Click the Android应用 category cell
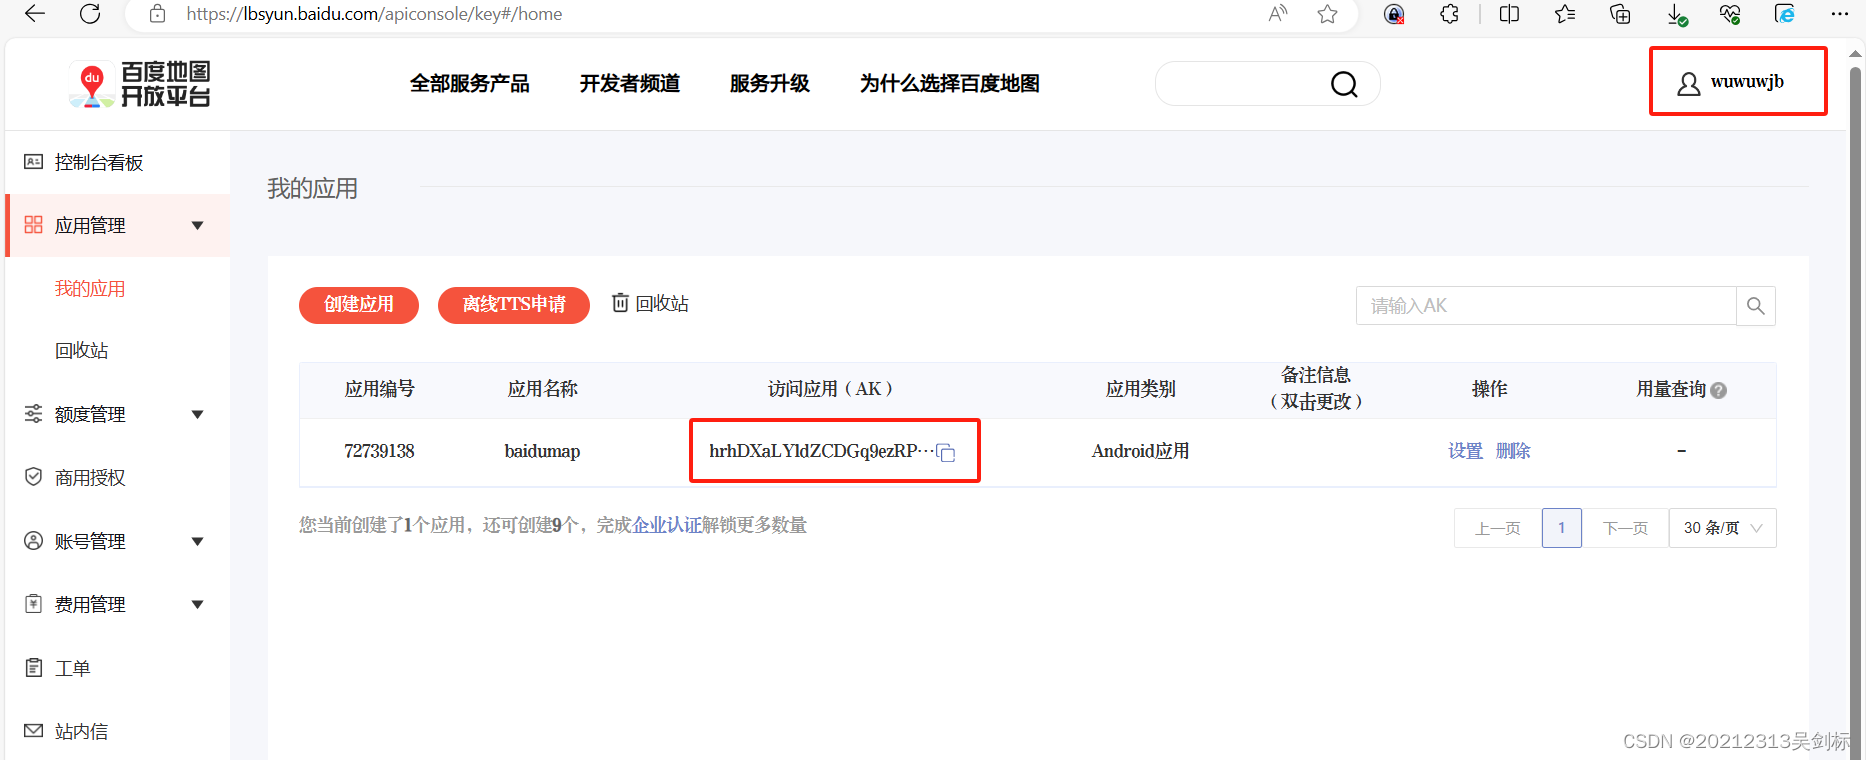The width and height of the screenshot is (1866, 760). (x=1140, y=451)
